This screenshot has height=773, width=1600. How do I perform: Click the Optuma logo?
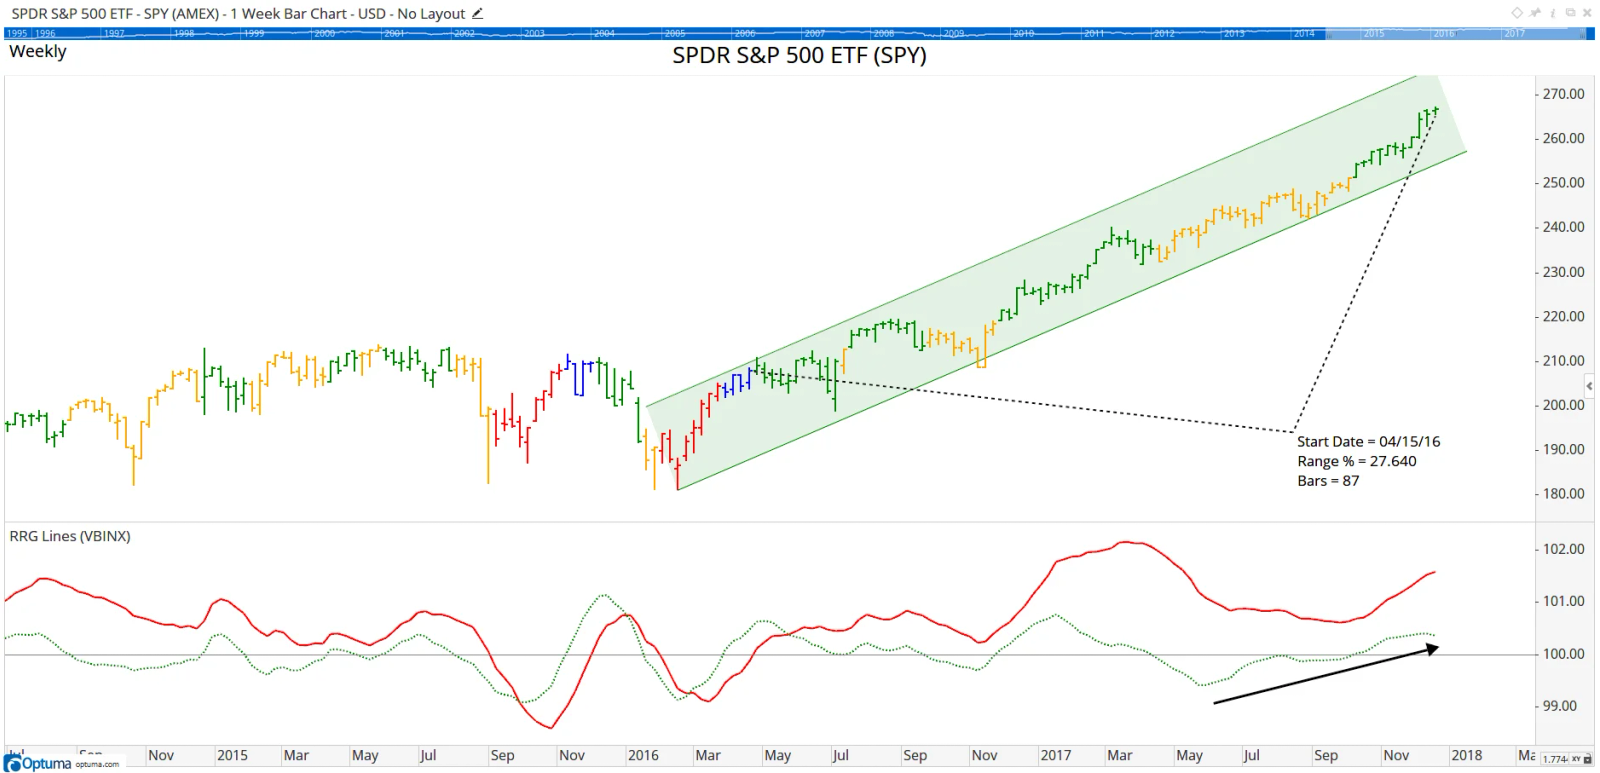tap(38, 763)
